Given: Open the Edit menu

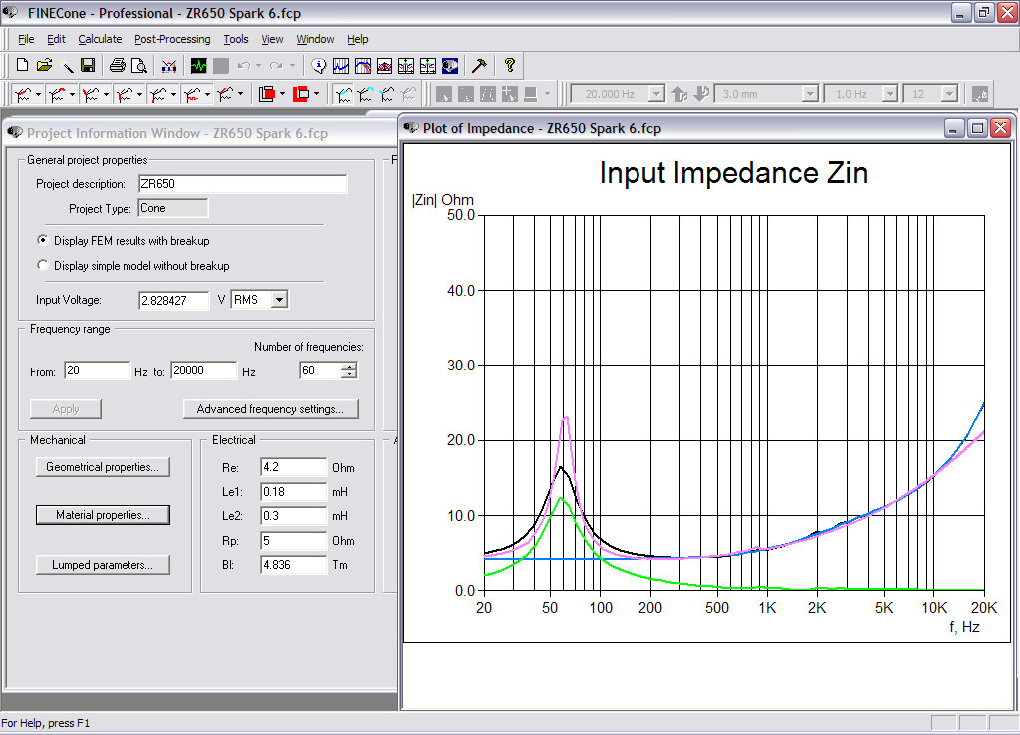Looking at the screenshot, I should pyautogui.click(x=56, y=39).
